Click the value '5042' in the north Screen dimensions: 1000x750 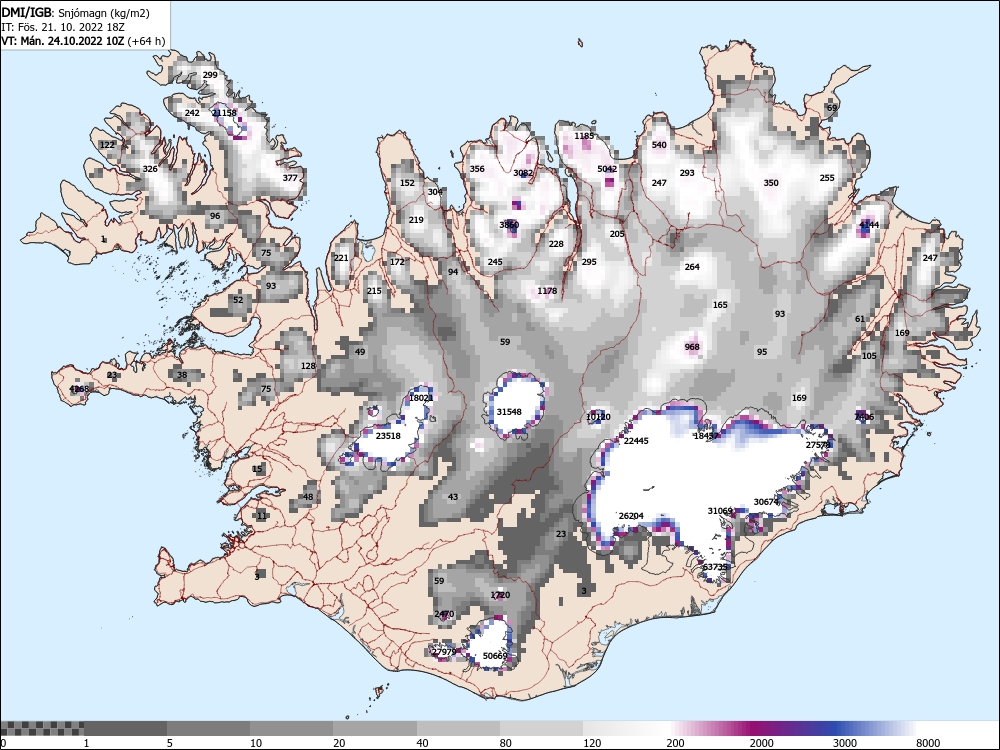[607, 169]
